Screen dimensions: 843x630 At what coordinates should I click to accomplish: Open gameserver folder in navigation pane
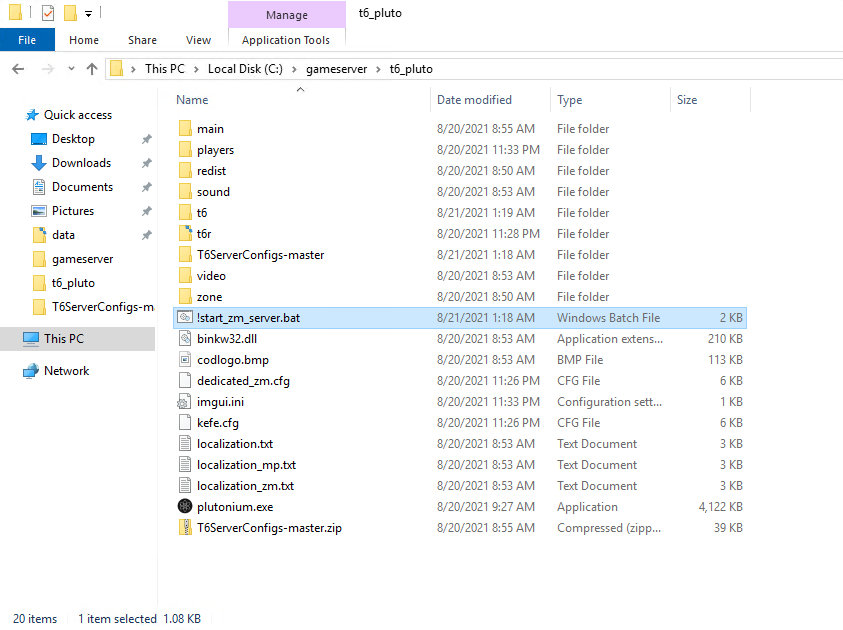(83, 259)
